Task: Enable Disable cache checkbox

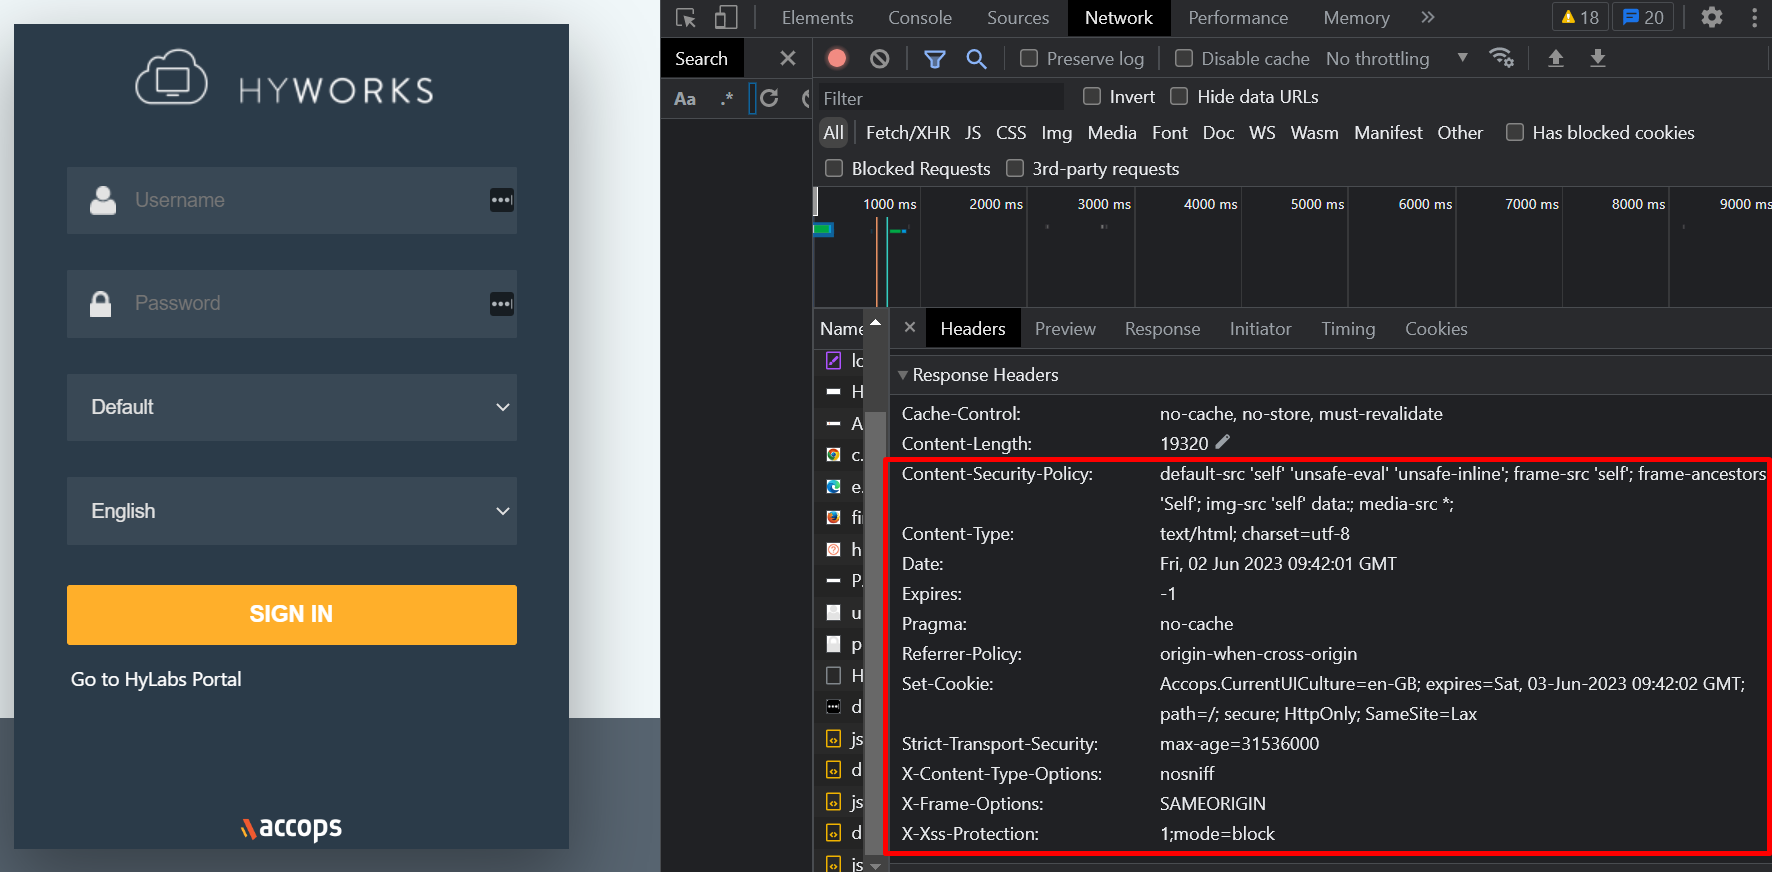Action: click(1184, 58)
